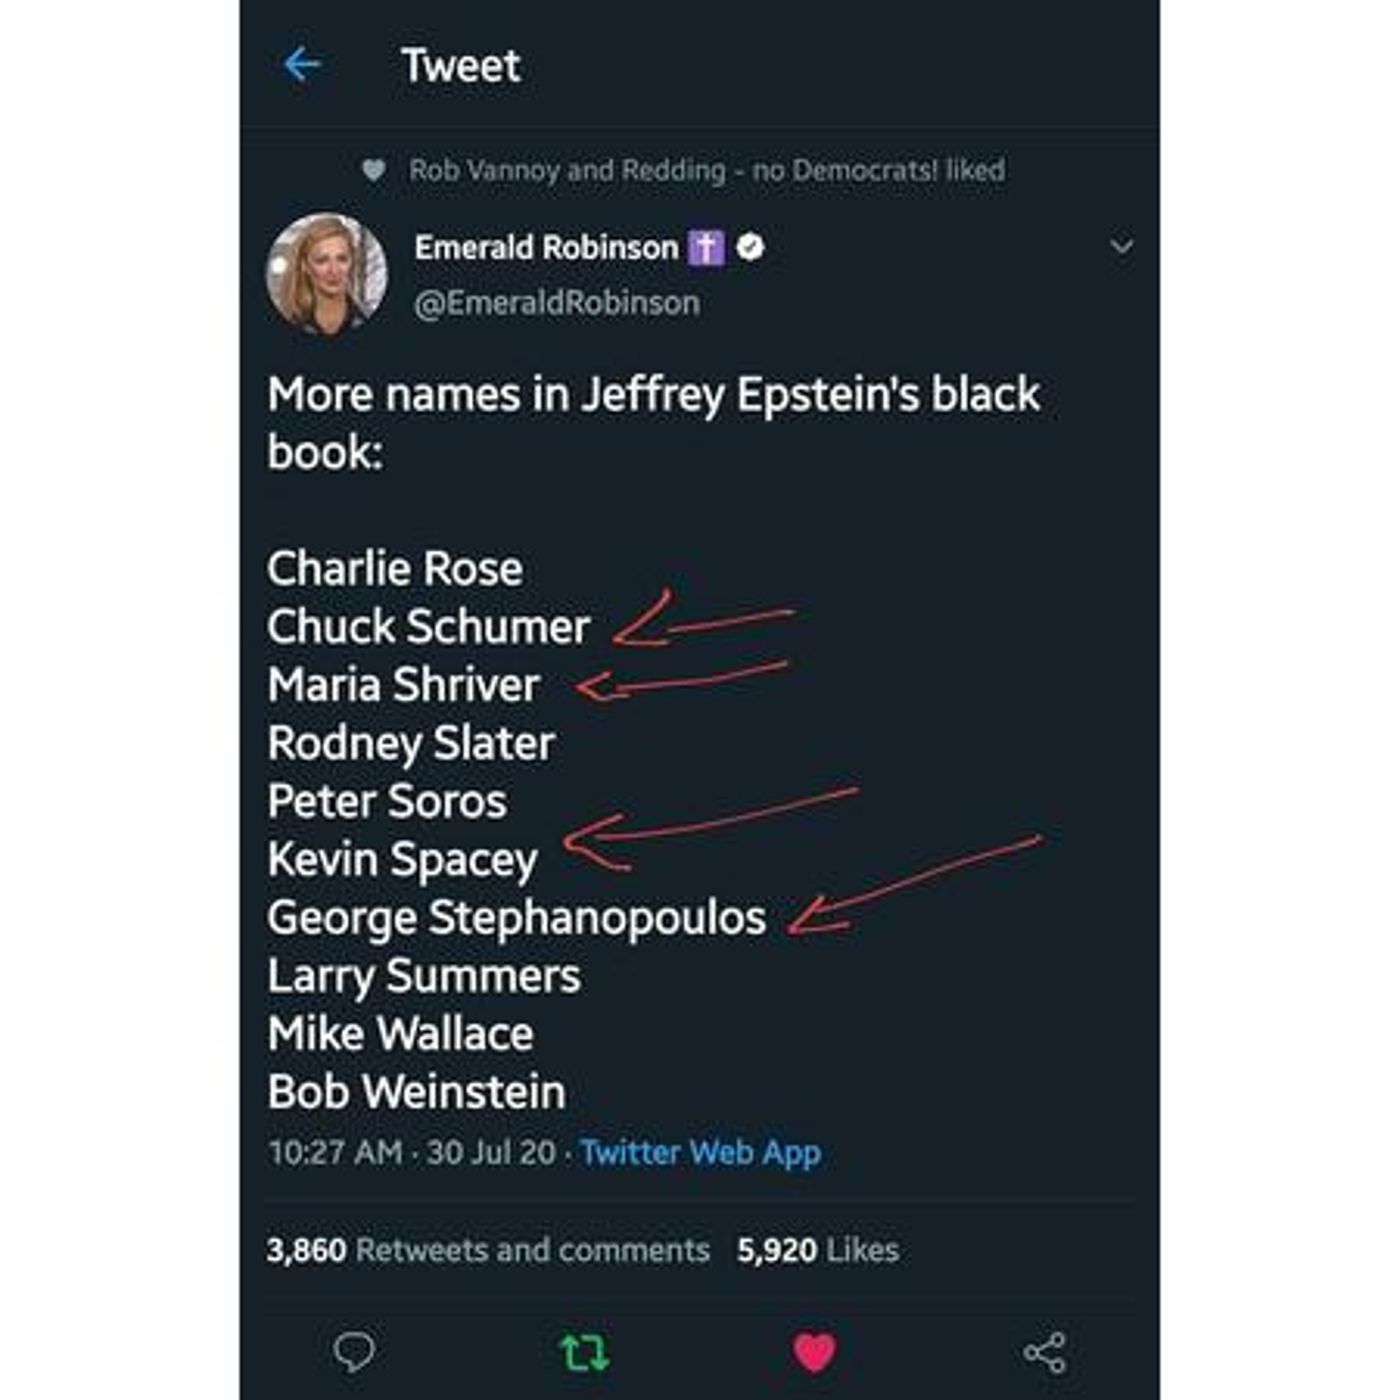This screenshot has height=1400, width=1400.
Task: Click the @EmeraldRobinson handle
Action: pyautogui.click(x=557, y=303)
